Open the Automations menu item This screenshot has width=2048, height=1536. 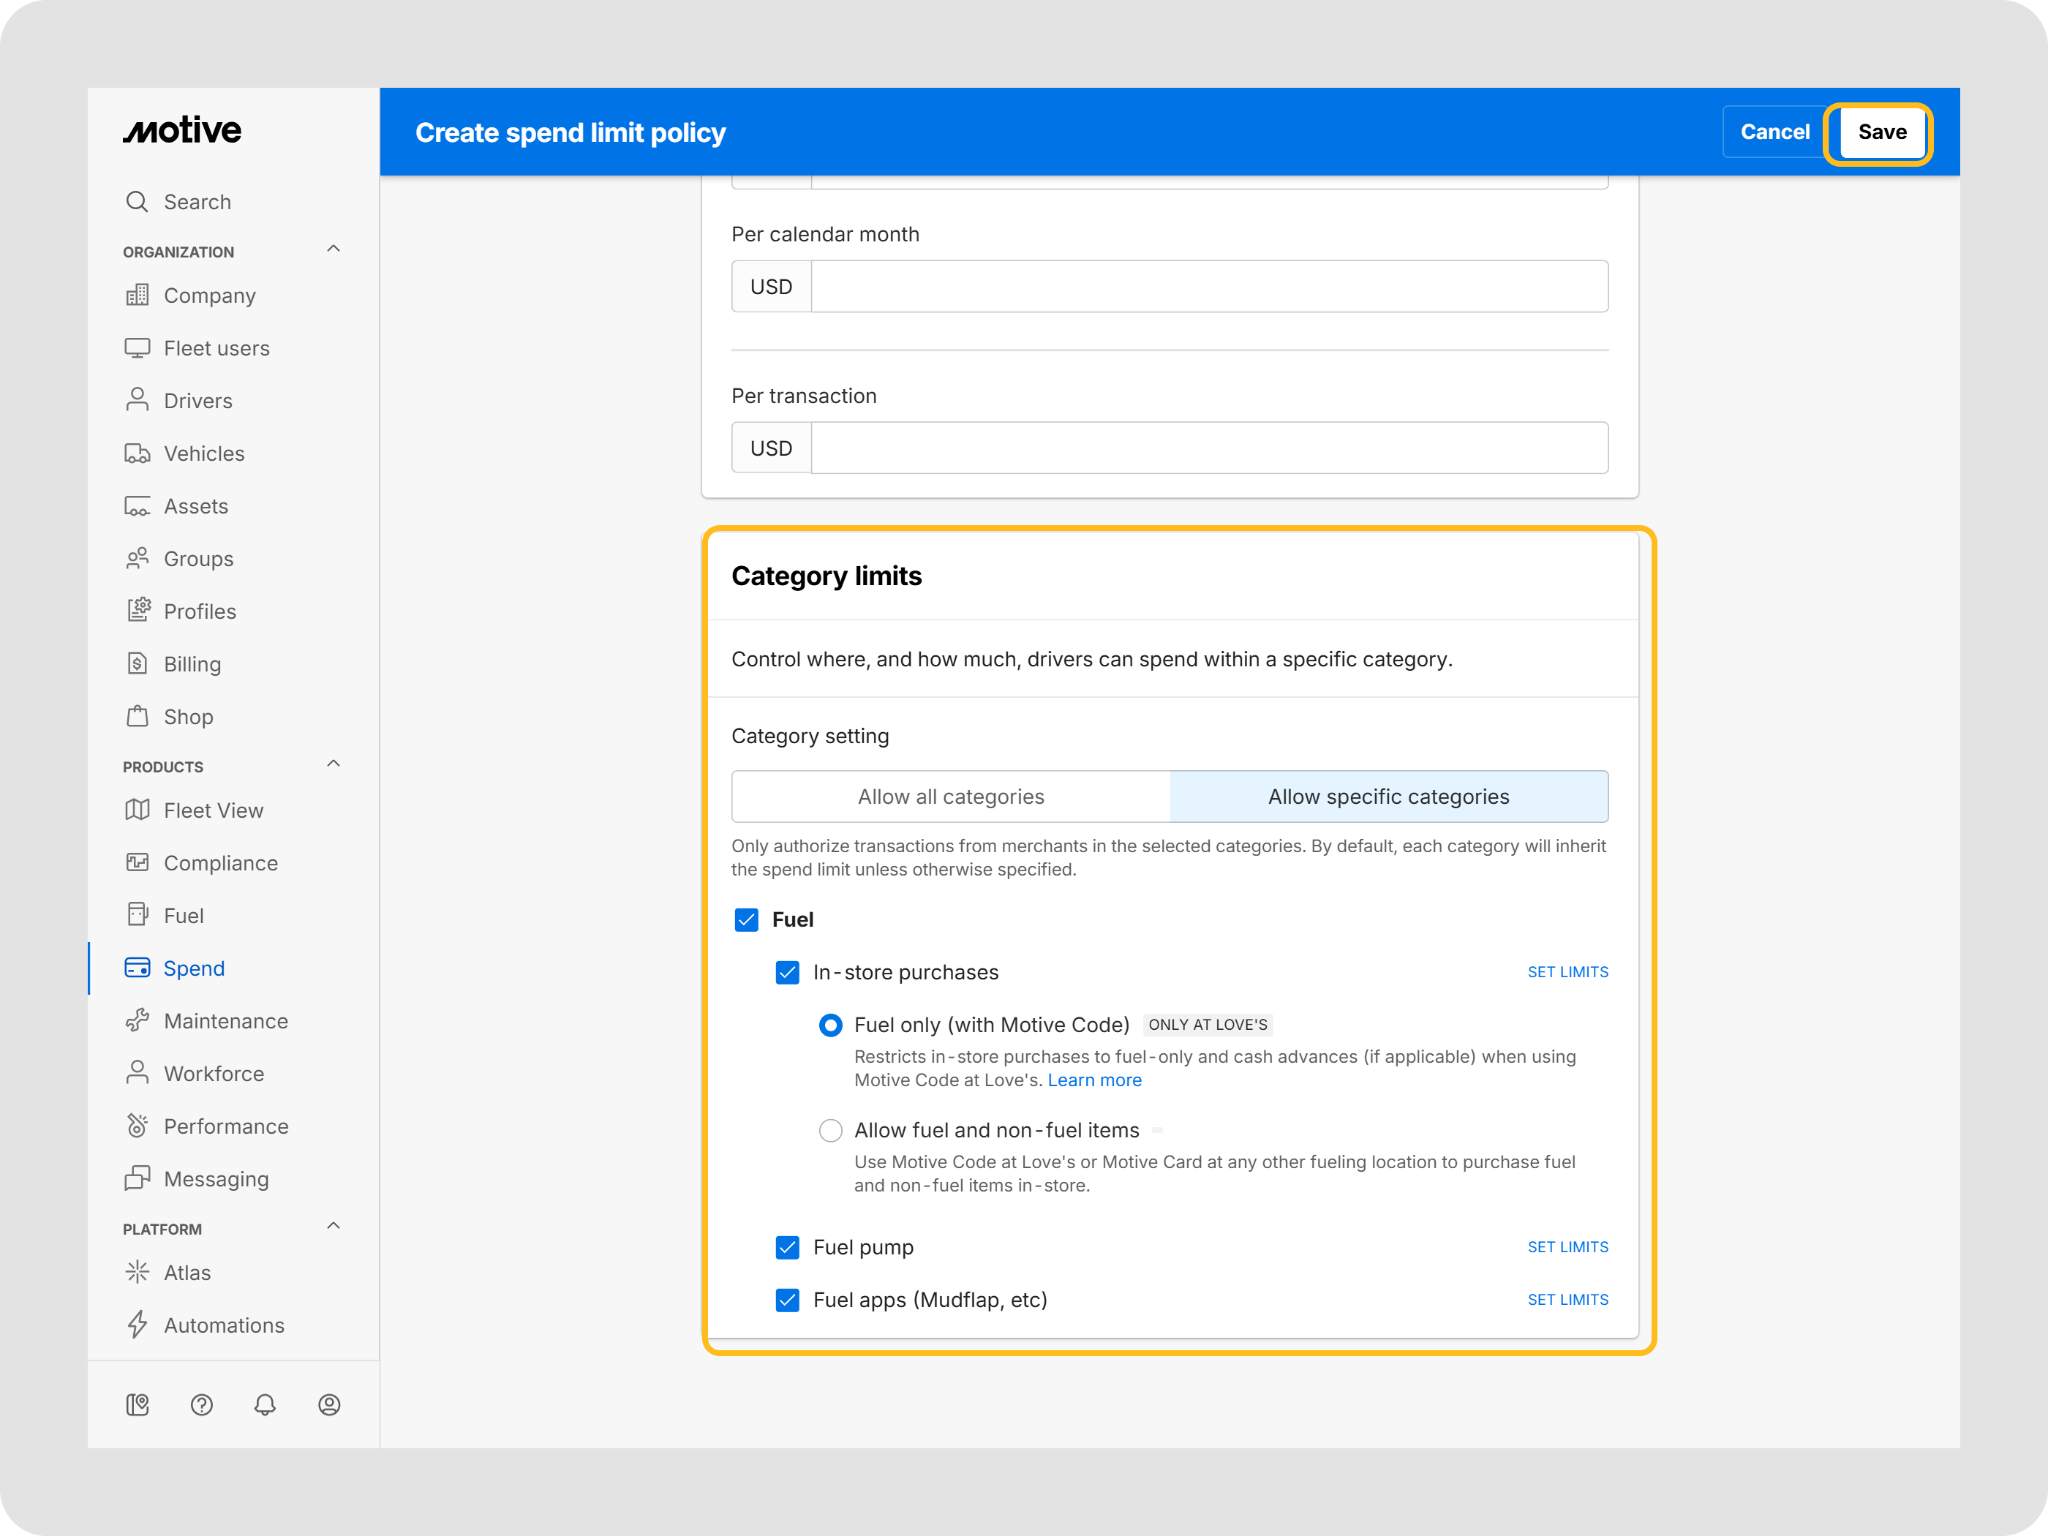234,1325
